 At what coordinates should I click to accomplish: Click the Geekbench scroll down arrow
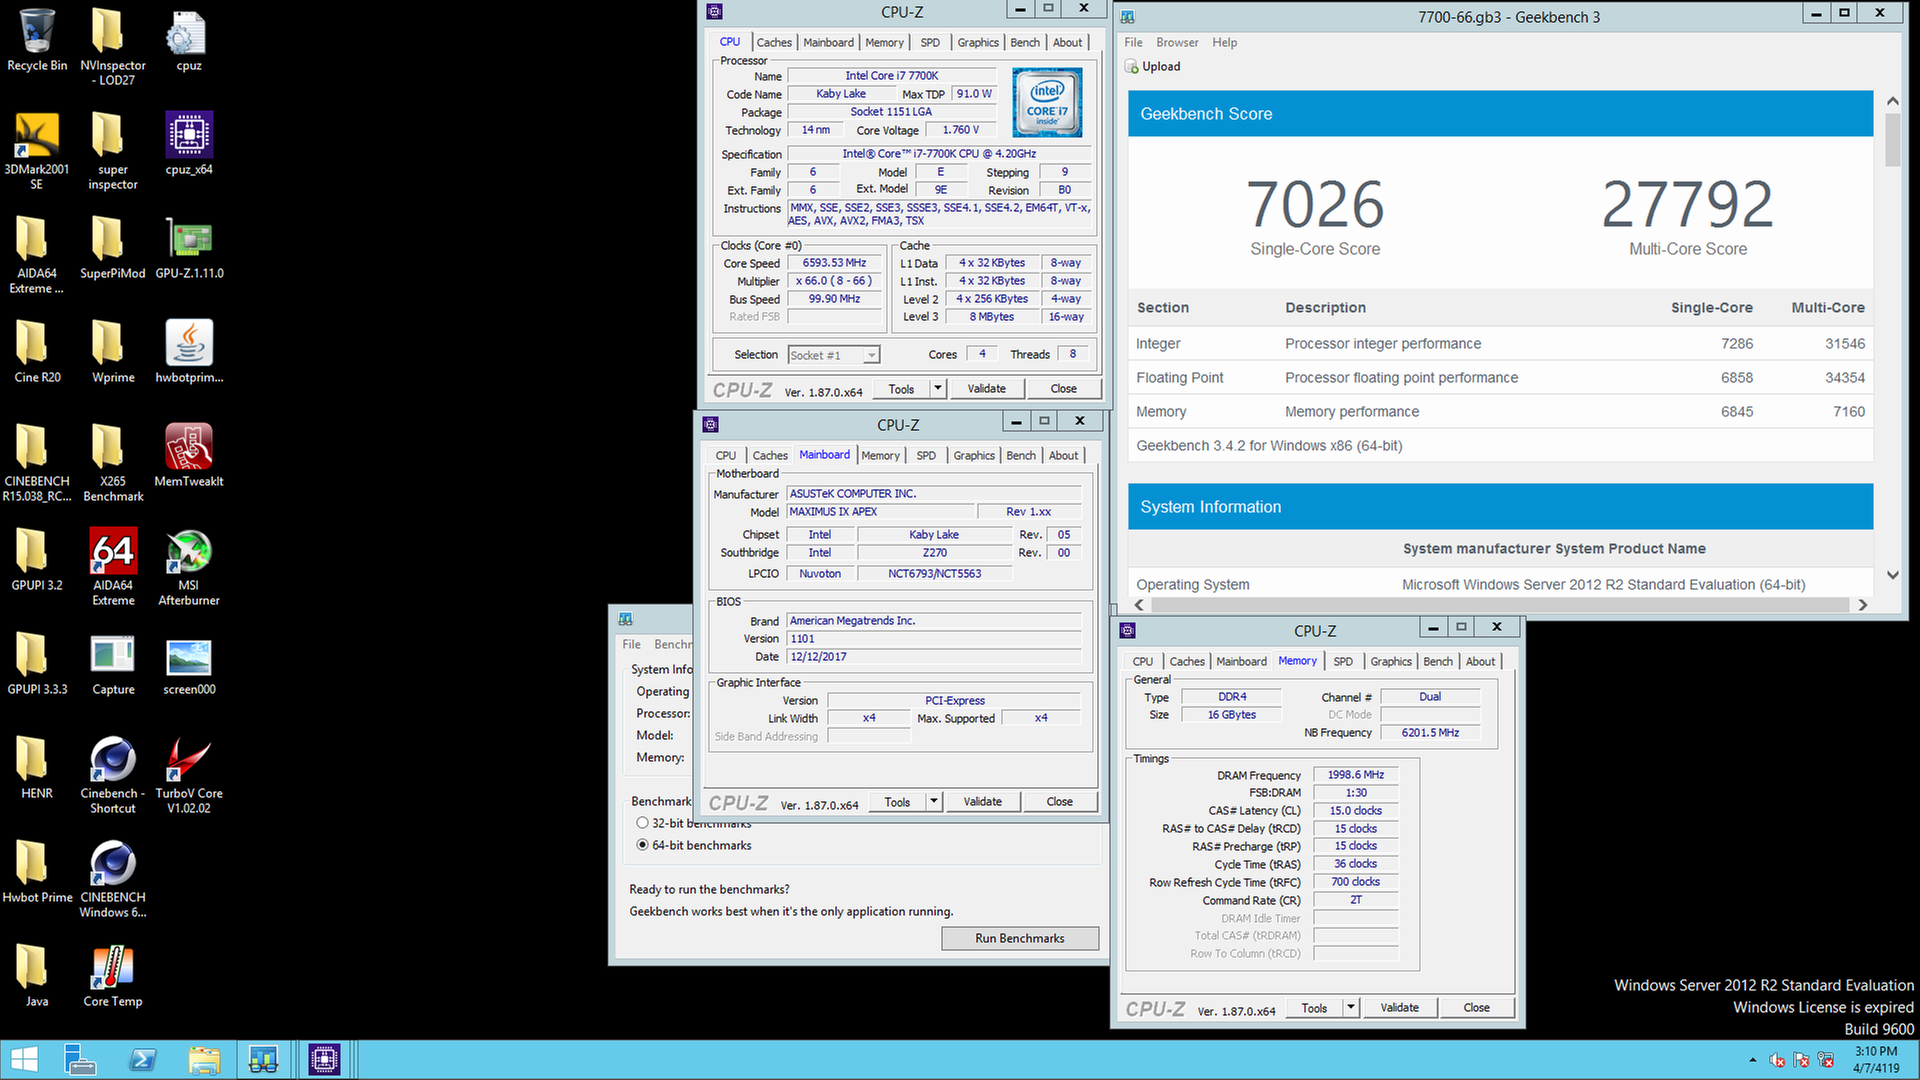pos(1892,575)
